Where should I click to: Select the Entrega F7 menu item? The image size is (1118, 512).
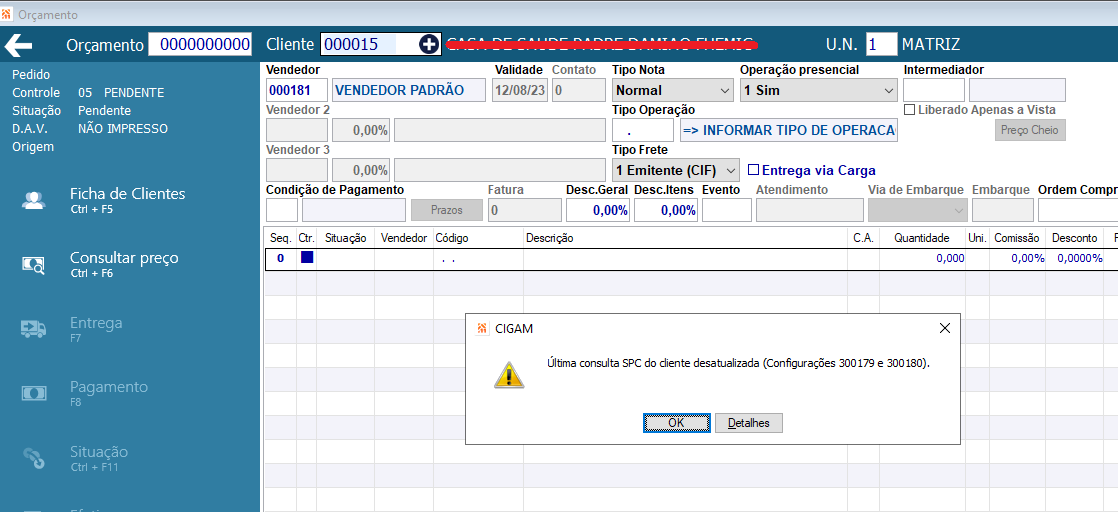click(x=96, y=329)
